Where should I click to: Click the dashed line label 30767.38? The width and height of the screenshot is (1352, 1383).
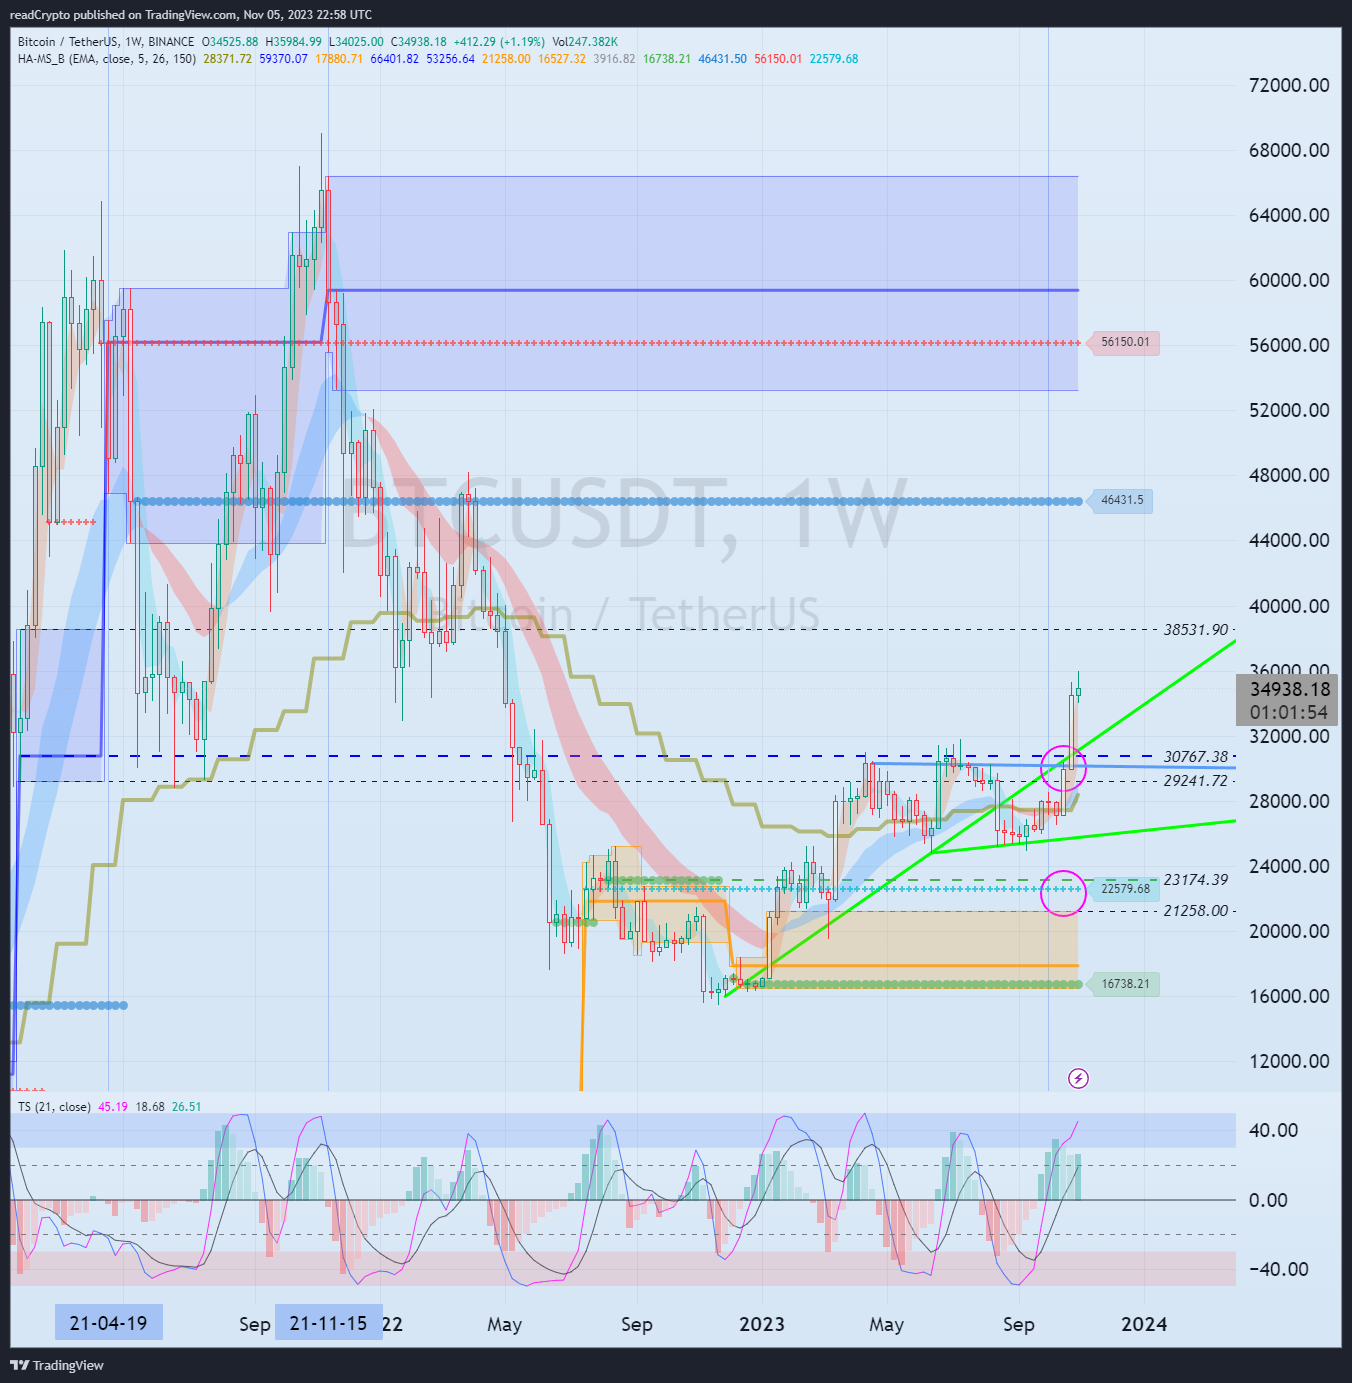(x=1196, y=757)
